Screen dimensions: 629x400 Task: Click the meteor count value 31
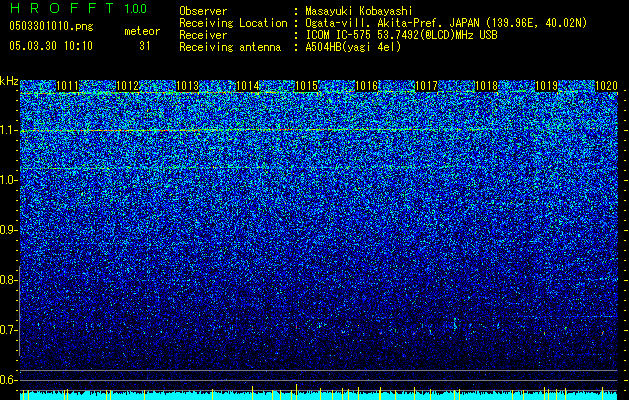tap(144, 46)
